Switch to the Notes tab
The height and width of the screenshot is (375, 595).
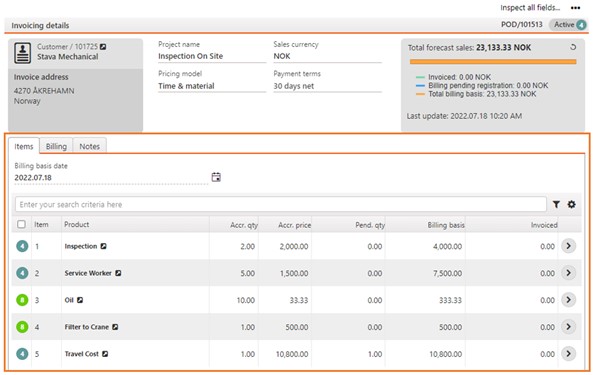90,146
